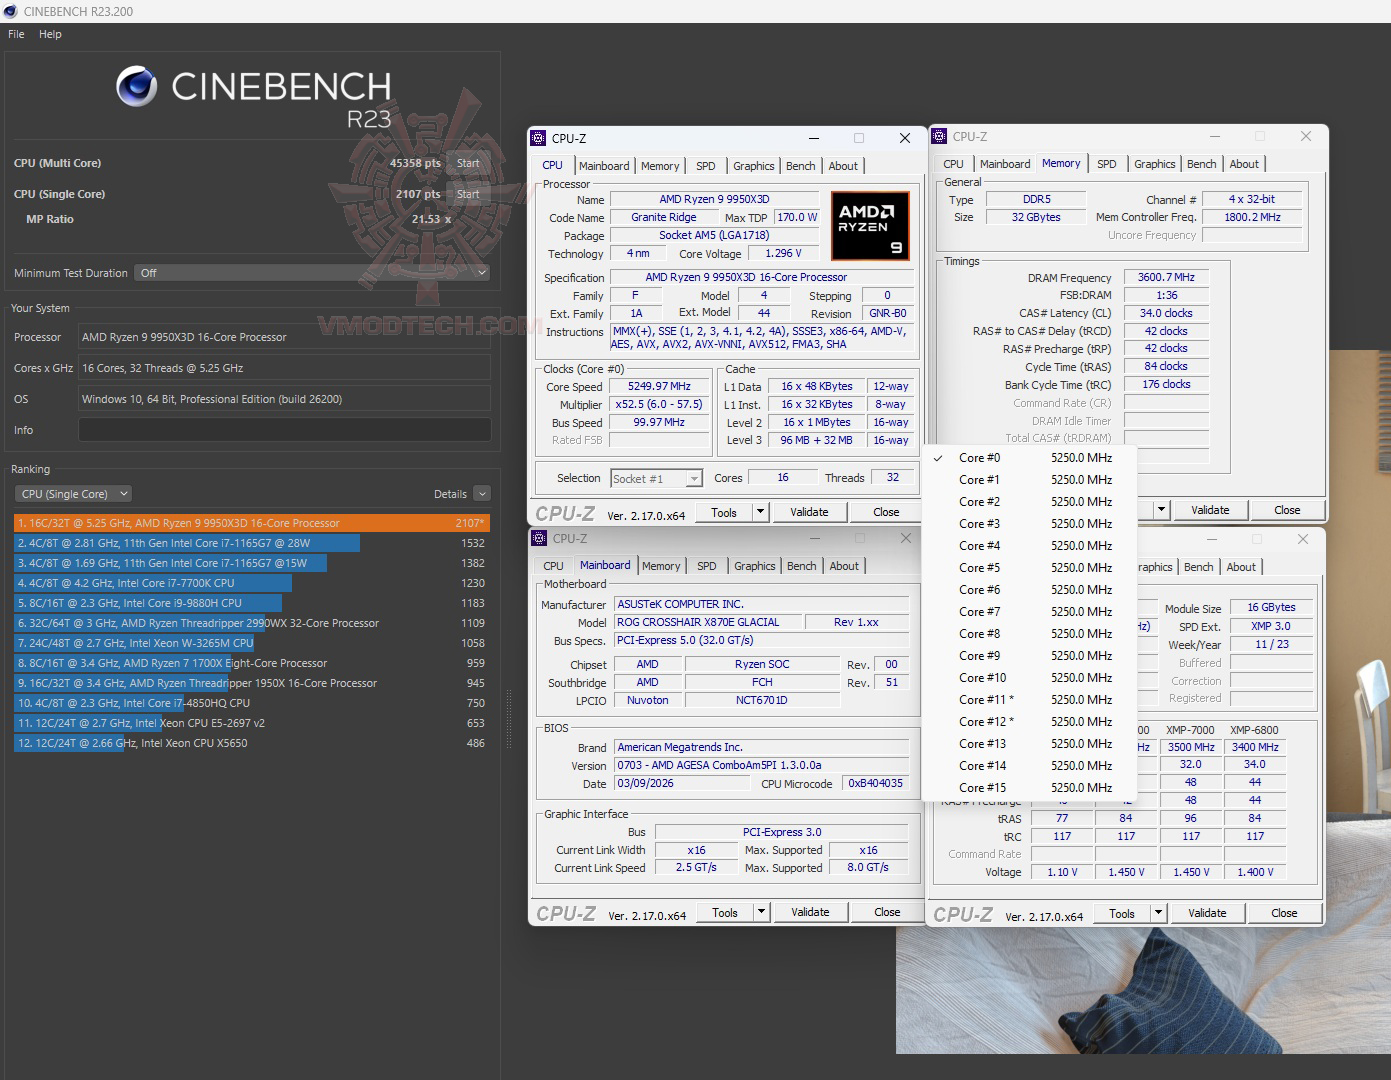The width and height of the screenshot is (1391, 1080).
Task: Click the Close button in the CPU-Z CPU window
Action: pyautogui.click(x=886, y=512)
